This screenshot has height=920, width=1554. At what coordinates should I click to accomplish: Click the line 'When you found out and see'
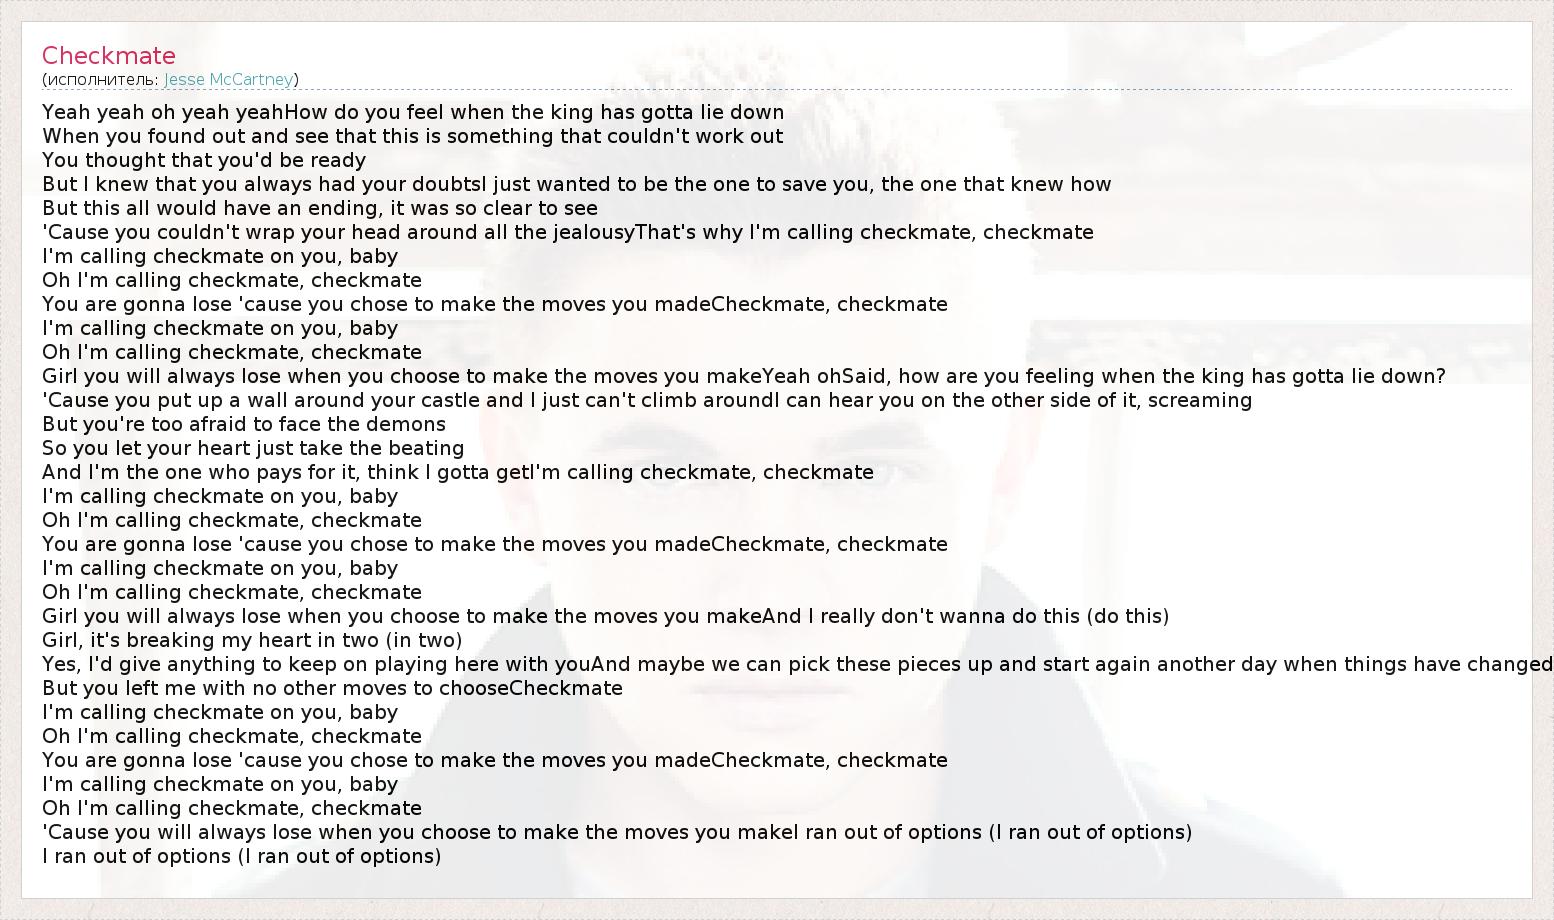click(412, 136)
